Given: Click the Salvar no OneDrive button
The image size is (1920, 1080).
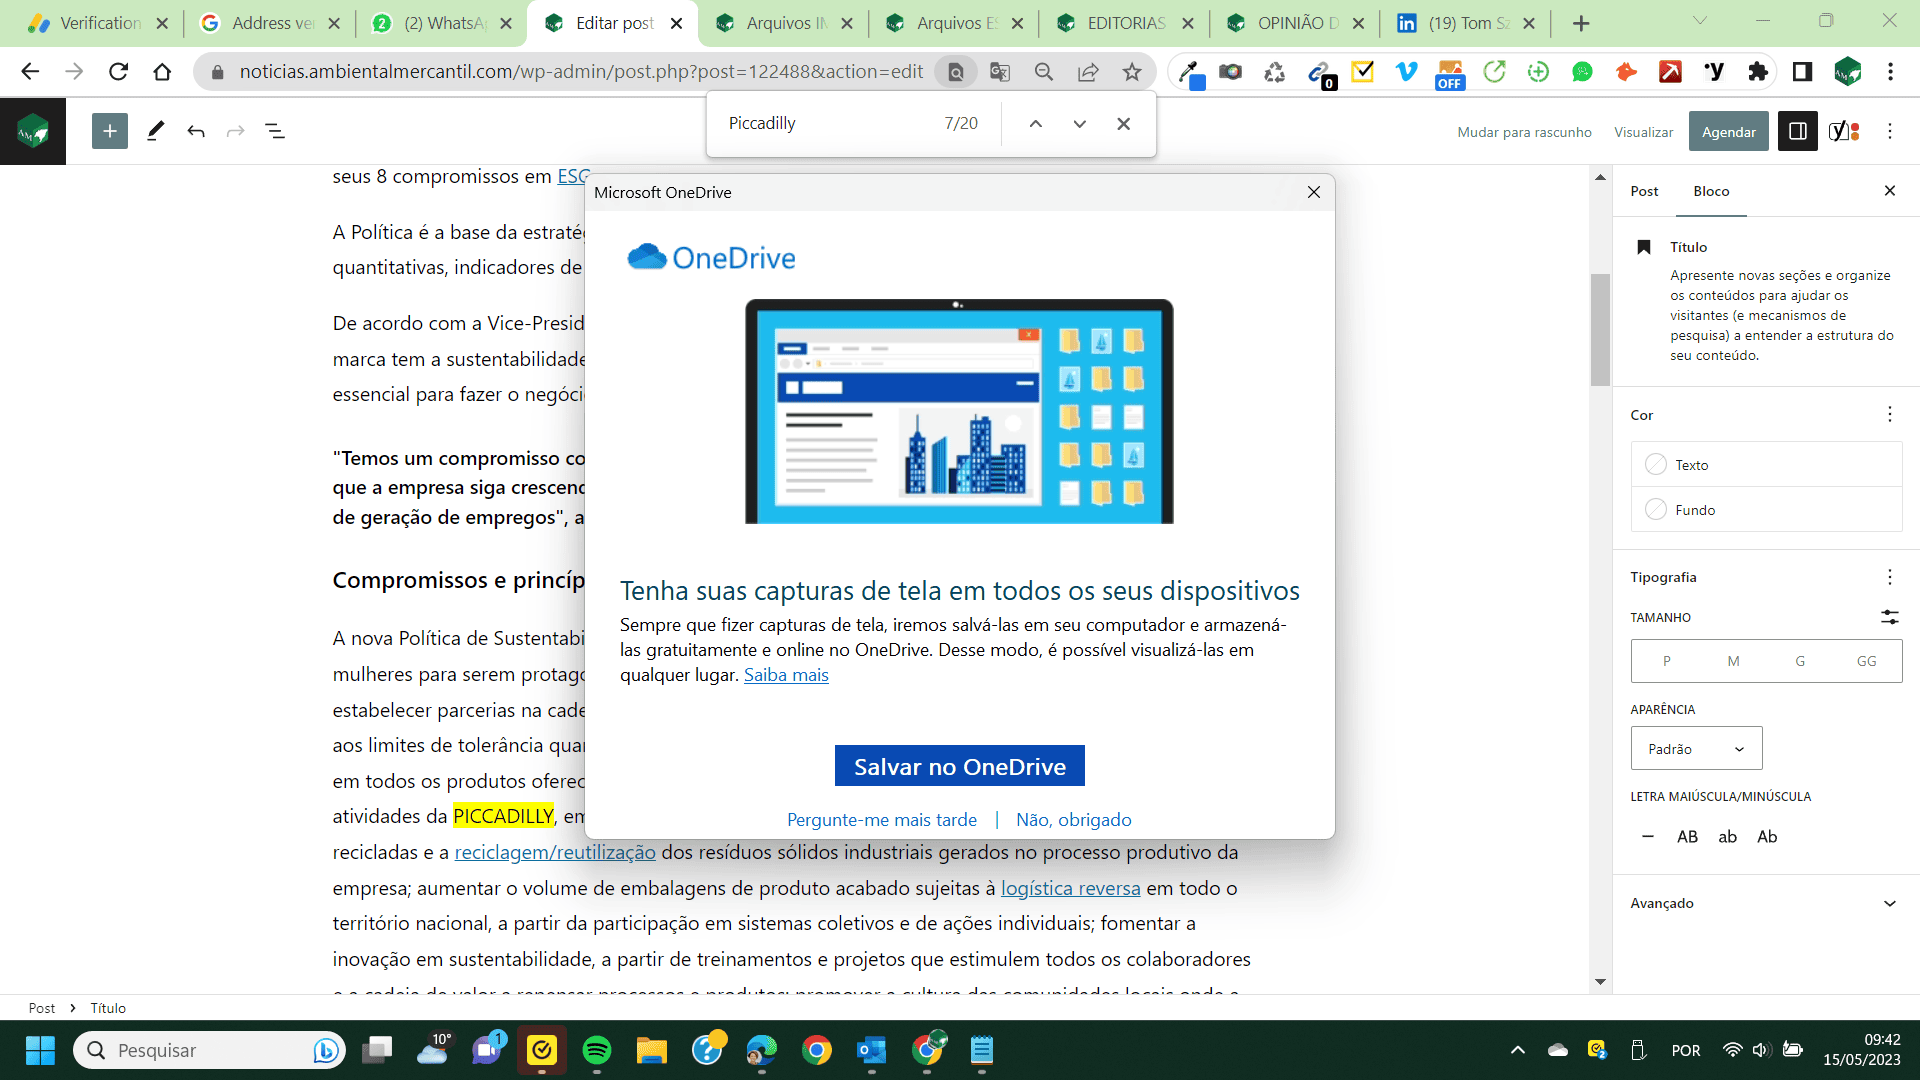Looking at the screenshot, I should coord(959,766).
